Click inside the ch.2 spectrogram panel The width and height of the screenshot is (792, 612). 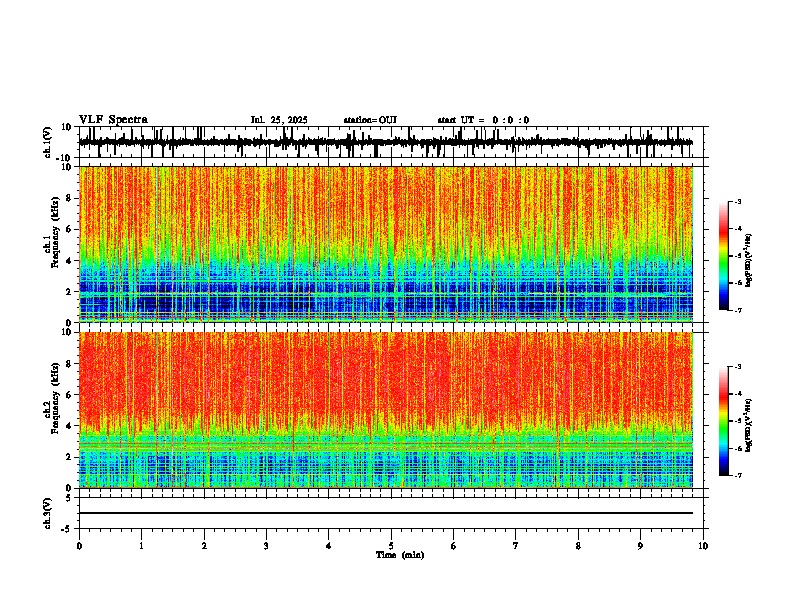(x=385, y=410)
